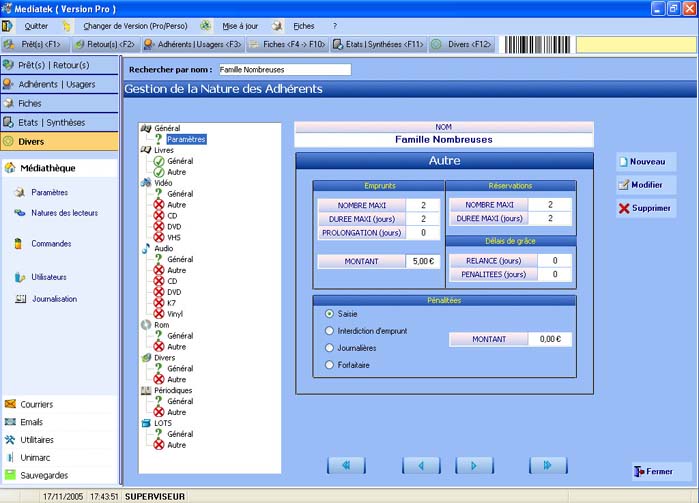Click the Commandes icon
699x503 pixels.
[18, 243]
